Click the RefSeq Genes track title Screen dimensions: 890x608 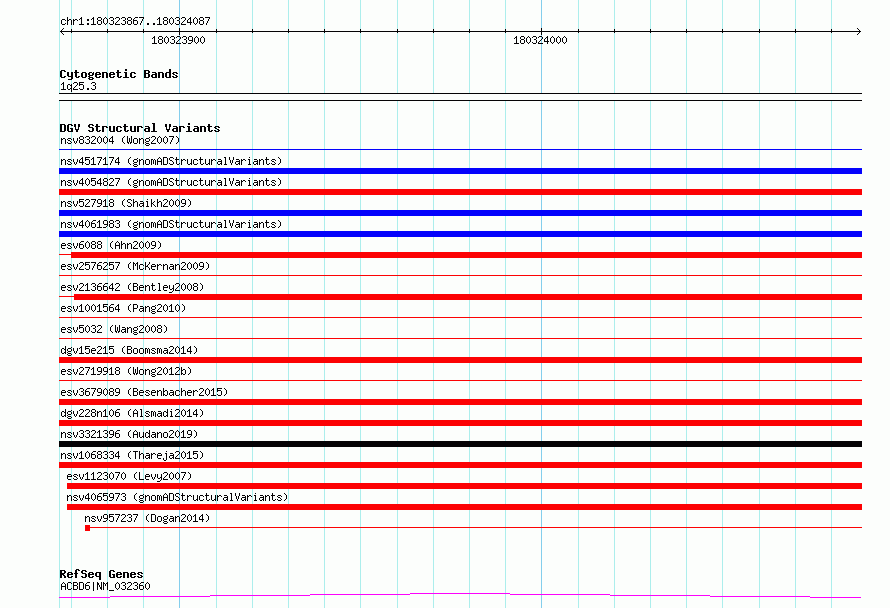pos(101,574)
